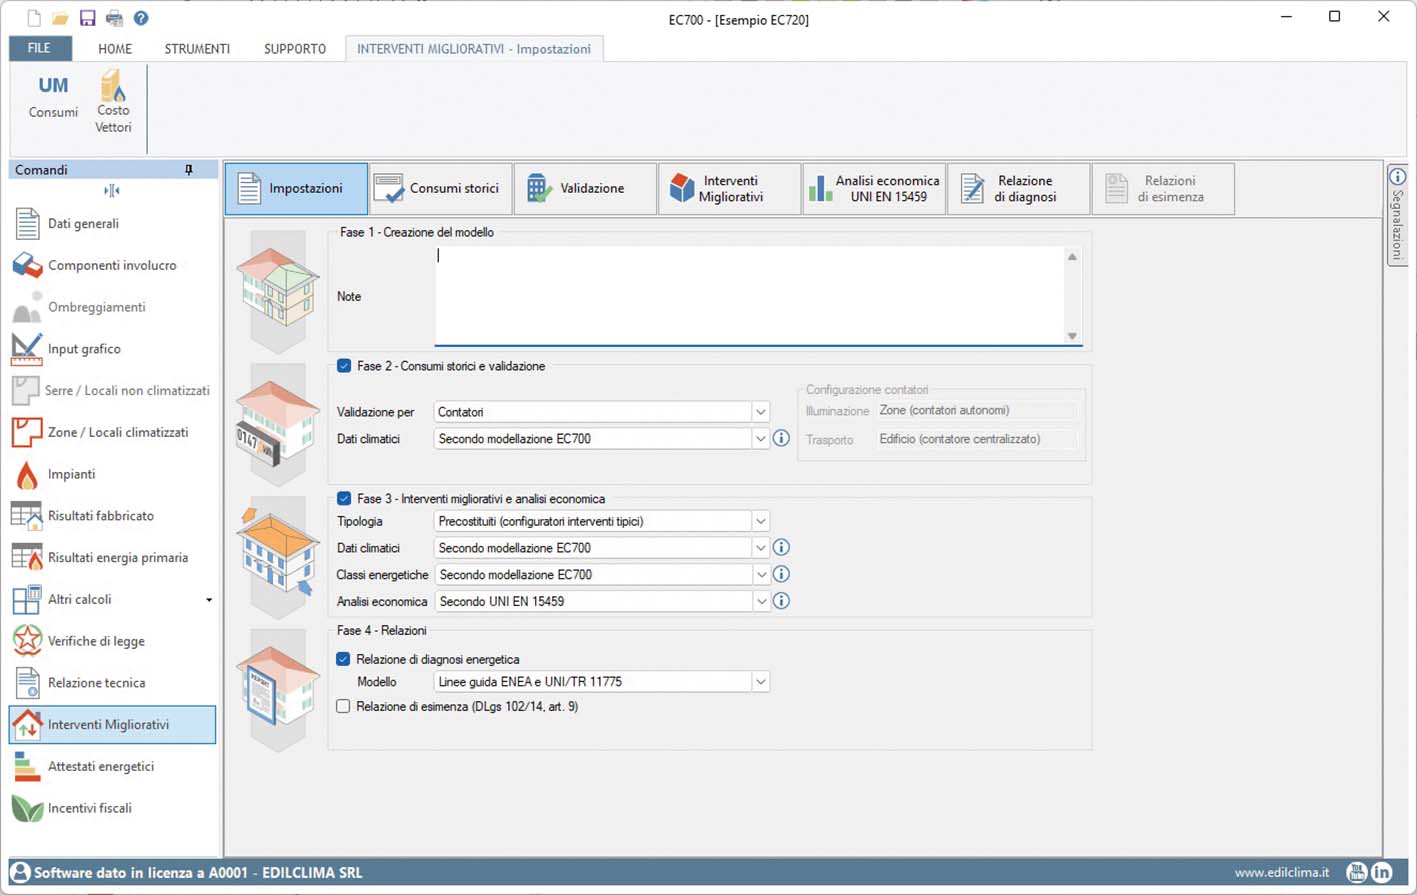
Task: Open the UM Consumi ribbon tool
Action: coord(53,97)
